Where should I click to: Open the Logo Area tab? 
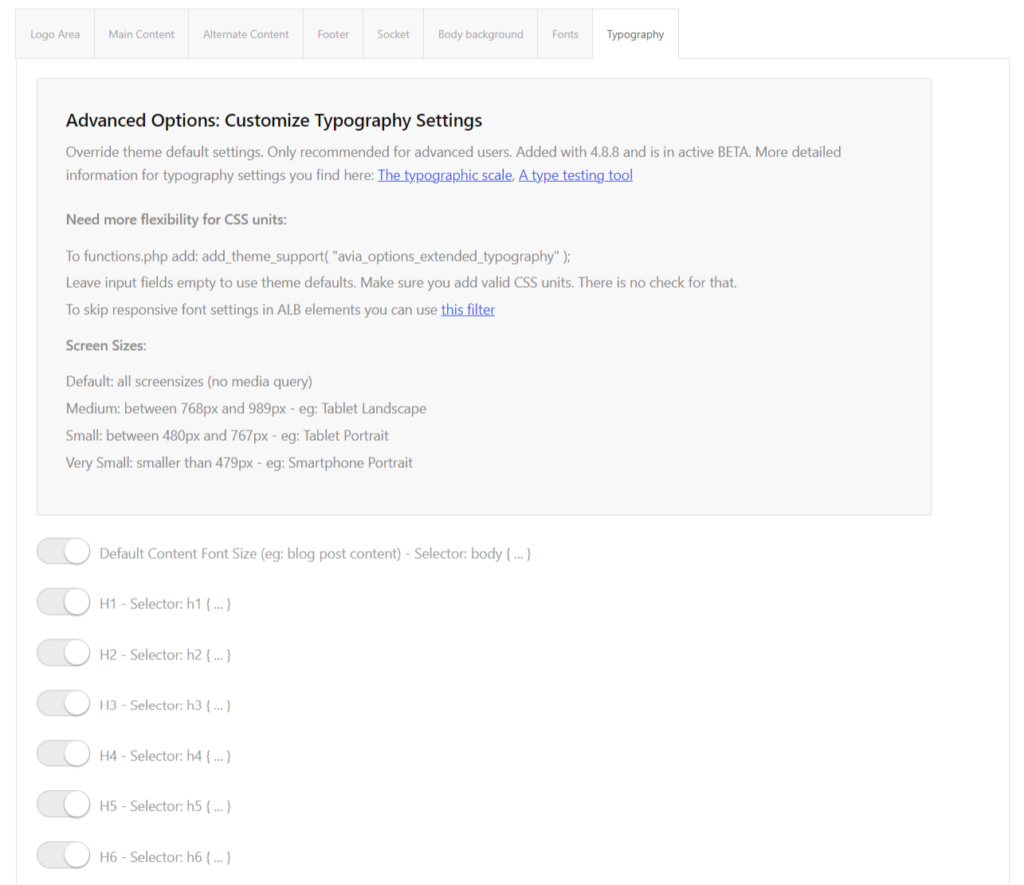[55, 34]
